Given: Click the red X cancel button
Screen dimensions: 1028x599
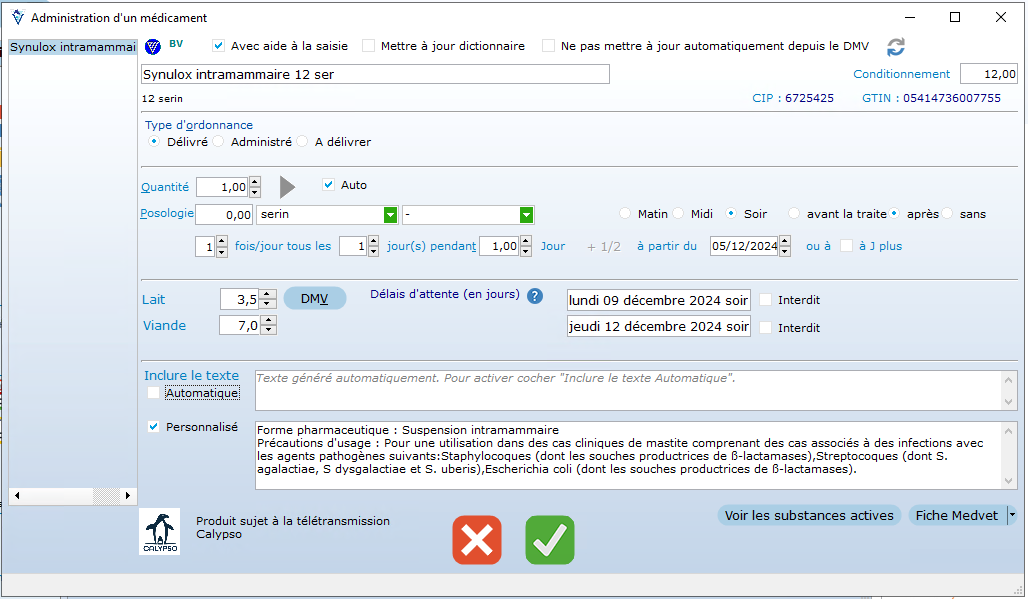Looking at the screenshot, I should tap(477, 540).
